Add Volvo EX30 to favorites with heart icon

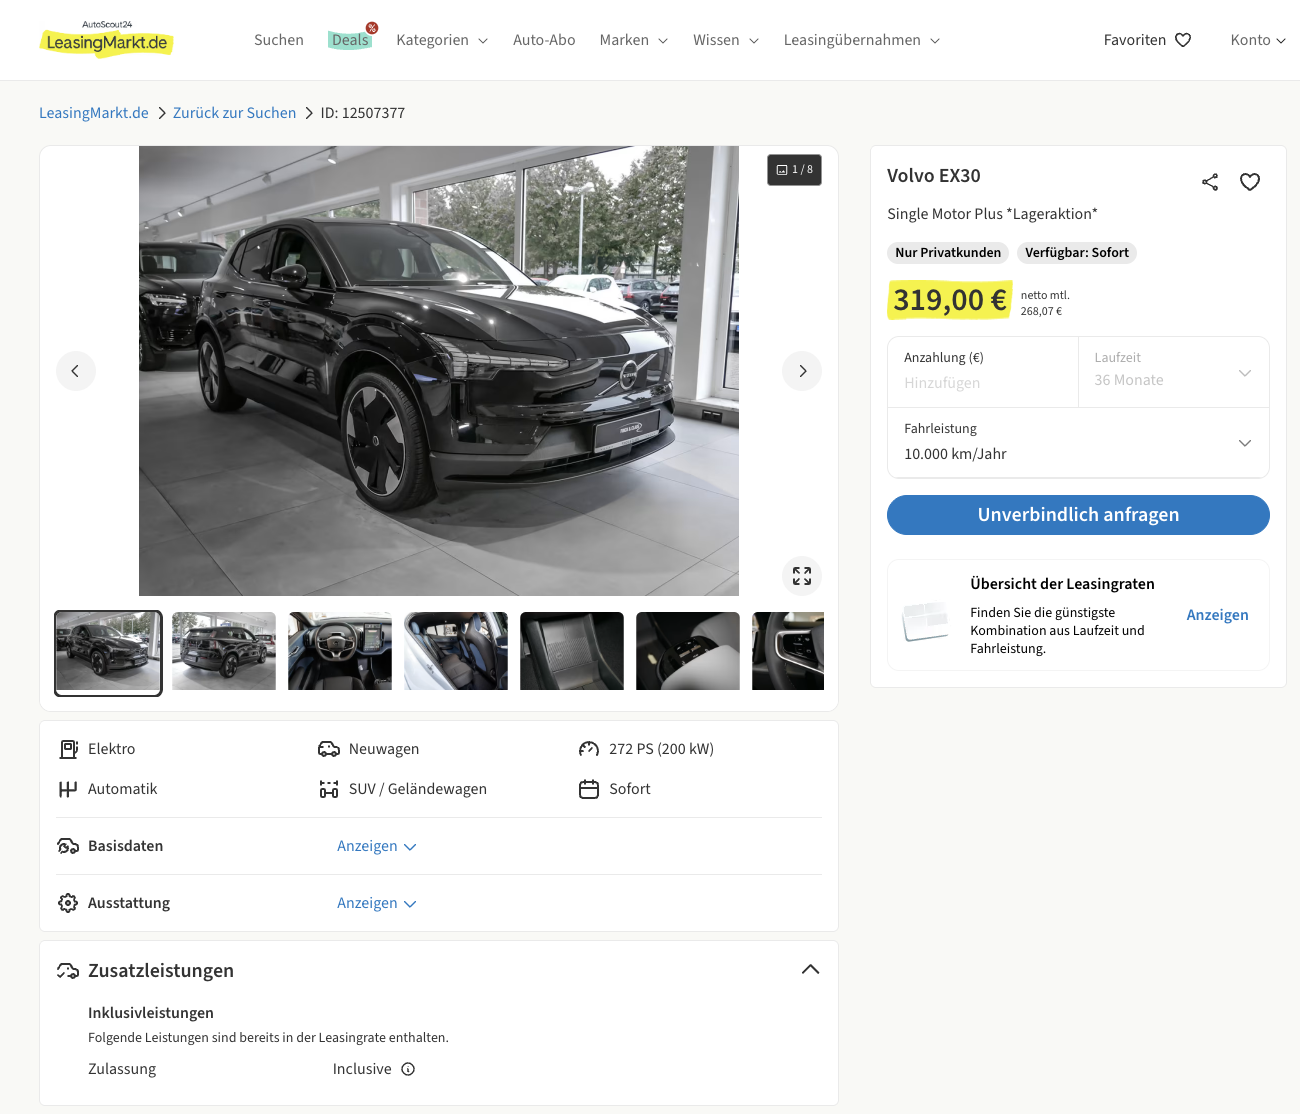tap(1250, 182)
